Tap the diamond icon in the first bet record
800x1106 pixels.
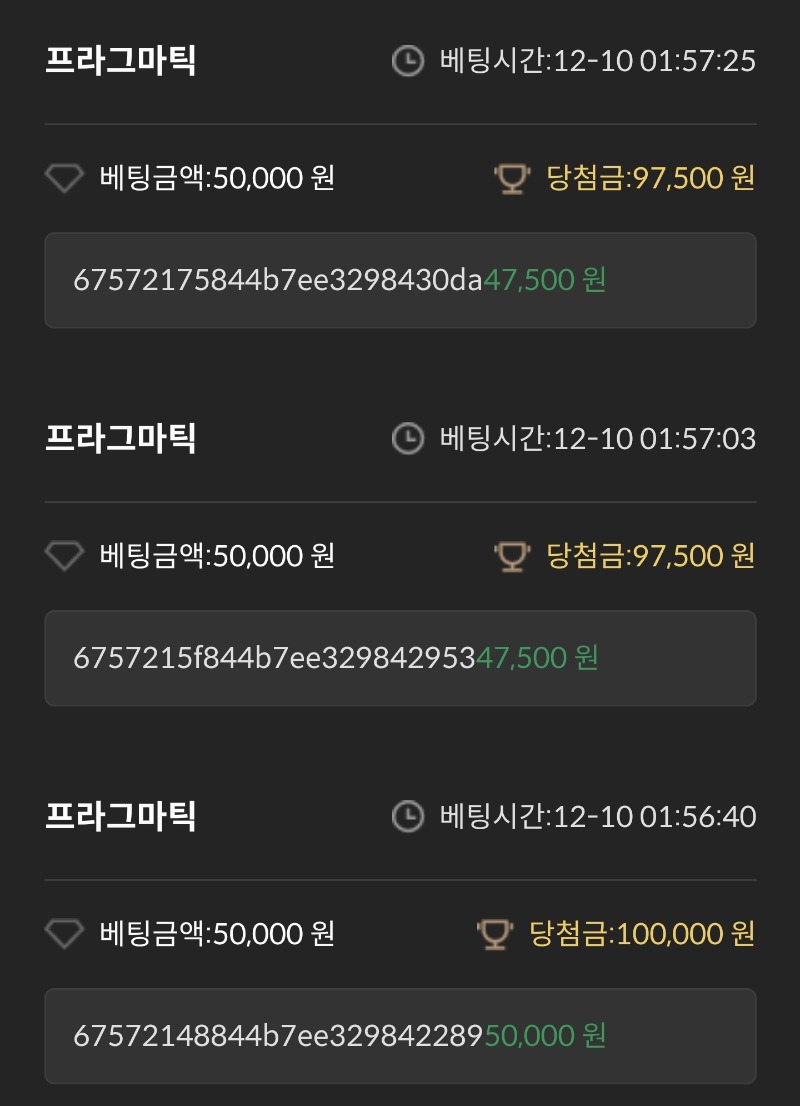tap(64, 178)
